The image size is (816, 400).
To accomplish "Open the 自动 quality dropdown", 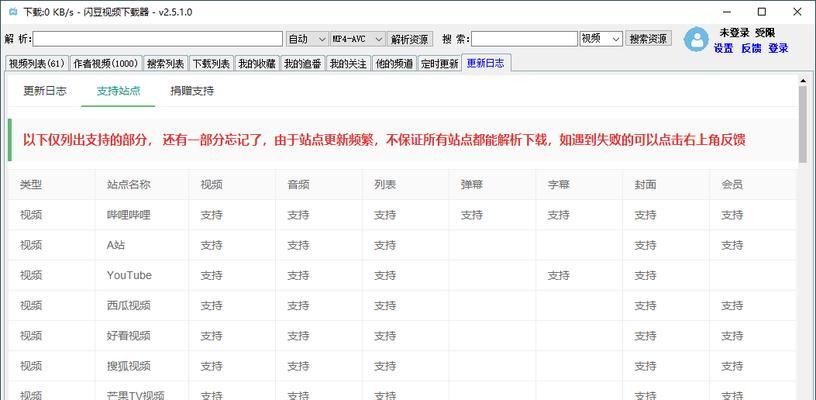I will 307,39.
